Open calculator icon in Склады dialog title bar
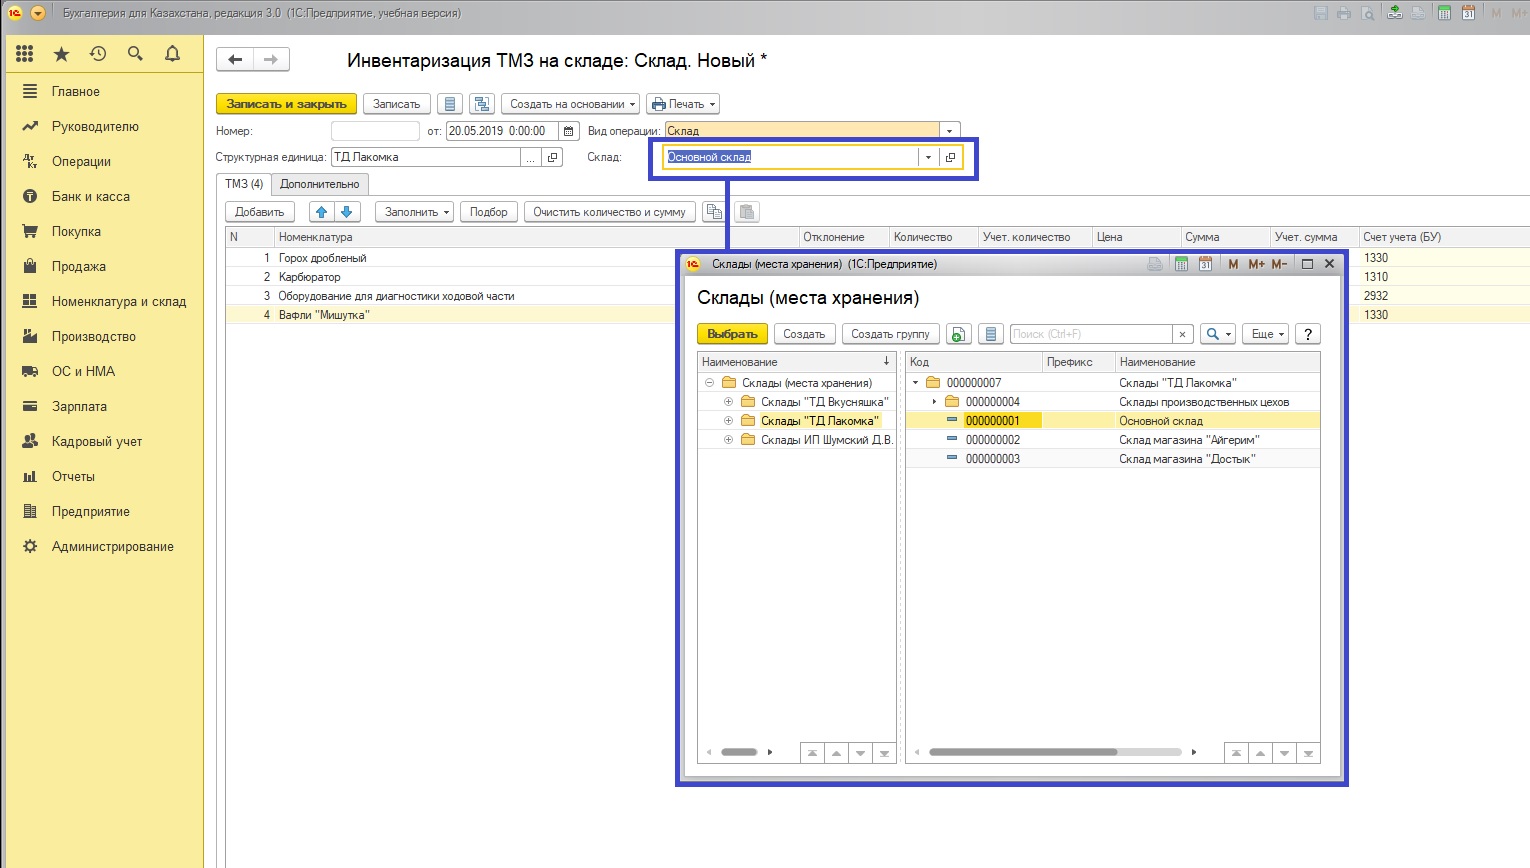Screen dimensions: 1530x868 pos(1181,264)
